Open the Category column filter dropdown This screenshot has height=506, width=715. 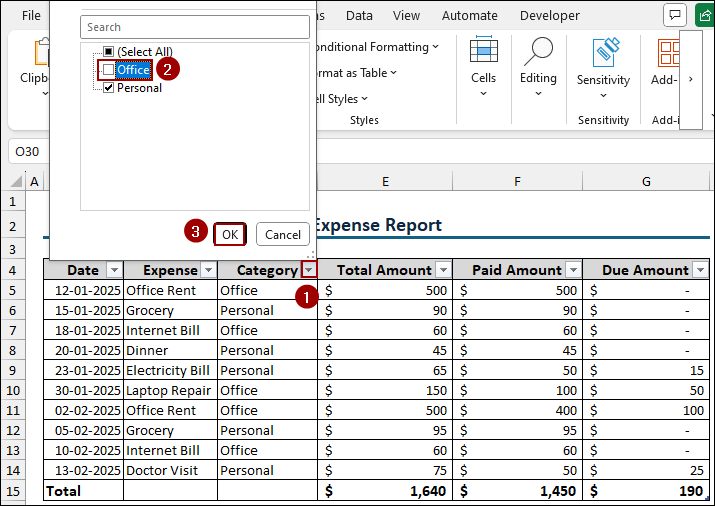pyautogui.click(x=309, y=270)
